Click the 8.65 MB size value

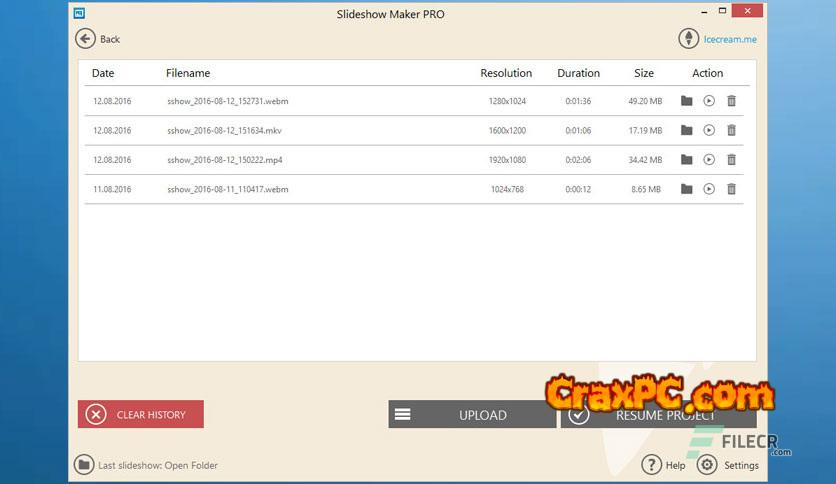[646, 189]
